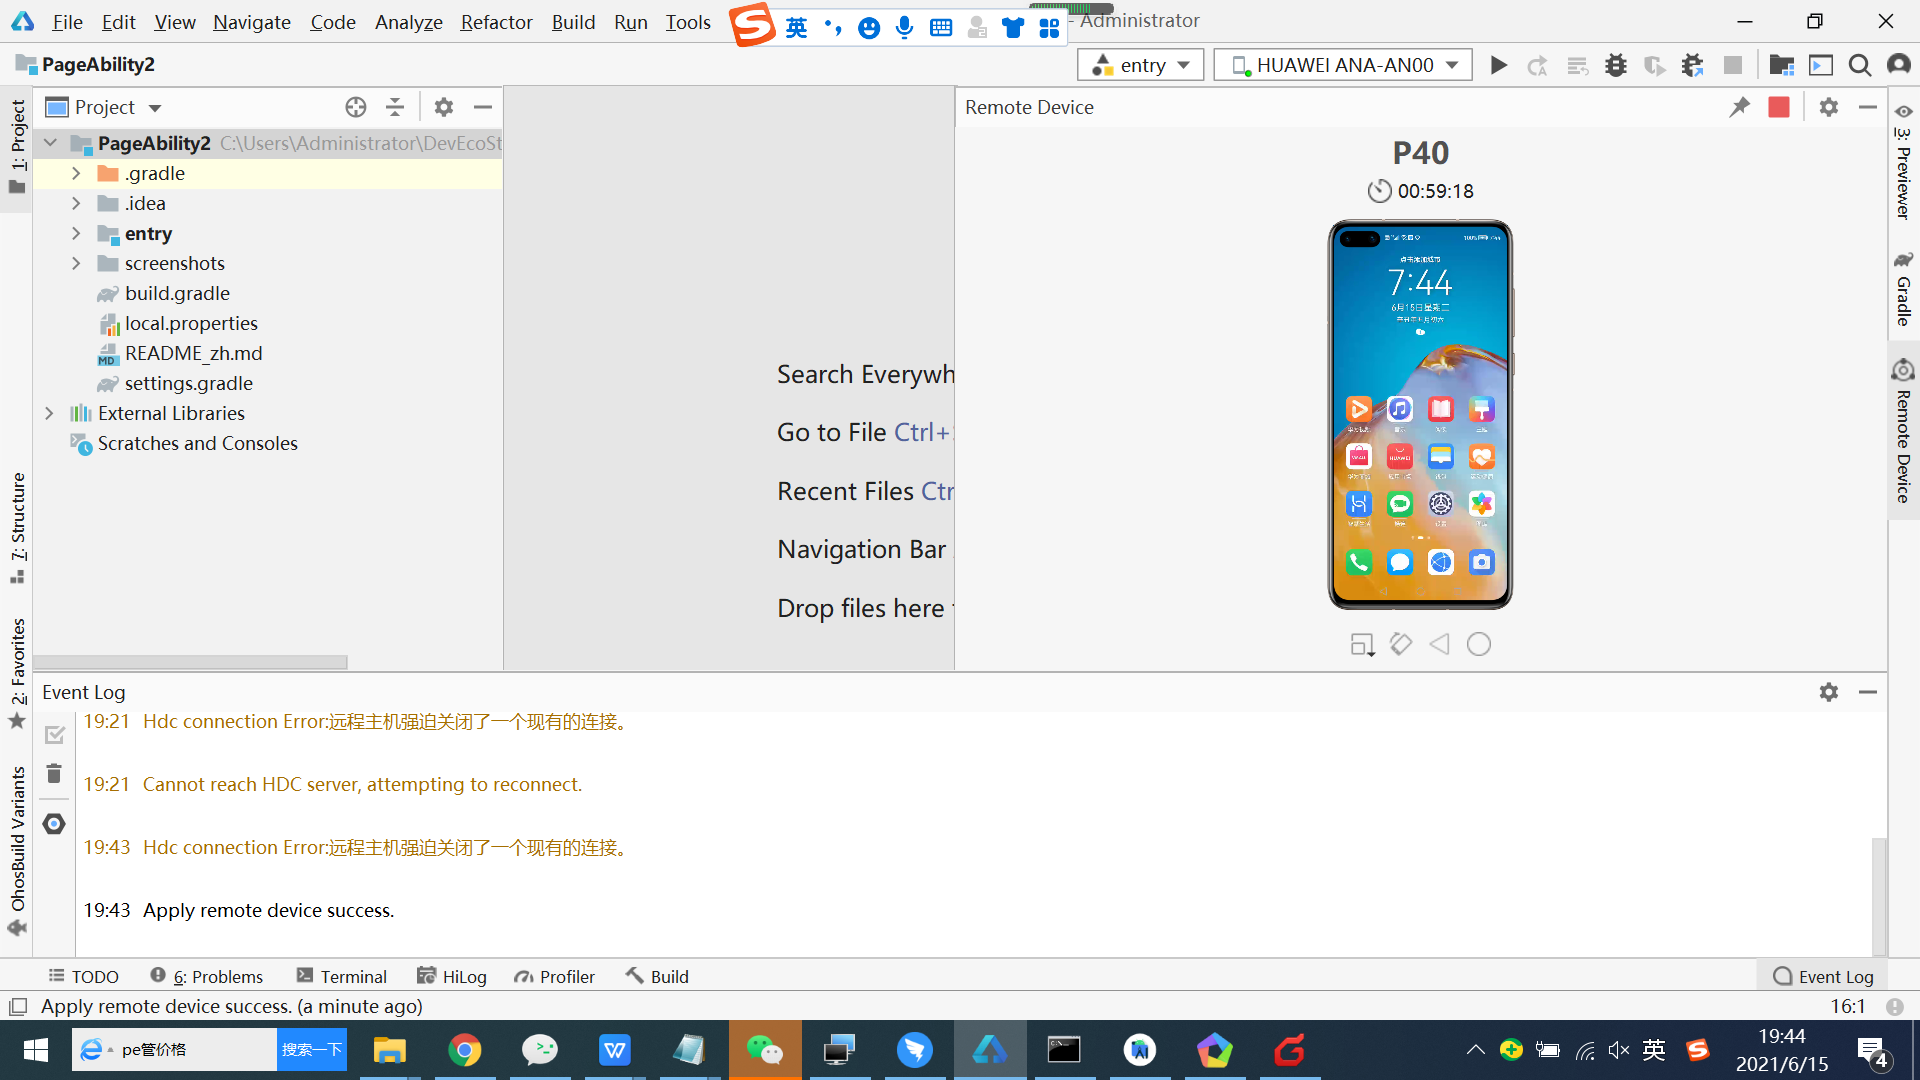The height and width of the screenshot is (1080, 1920).
Task: Stop the remote device with red square
Action: click(1778, 107)
